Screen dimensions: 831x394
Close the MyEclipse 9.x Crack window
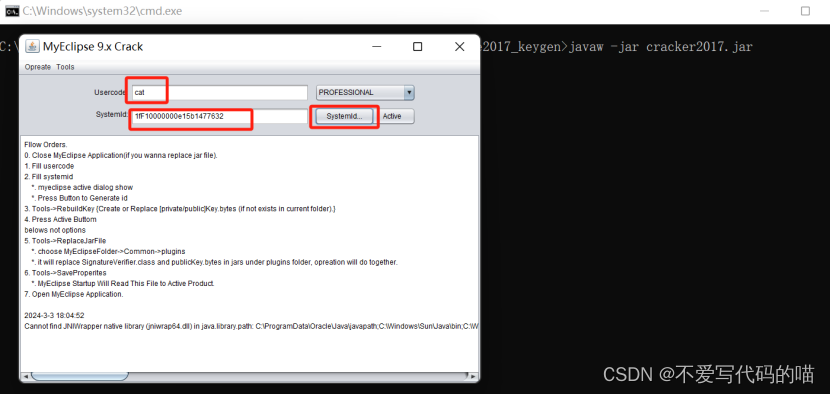click(x=459, y=47)
